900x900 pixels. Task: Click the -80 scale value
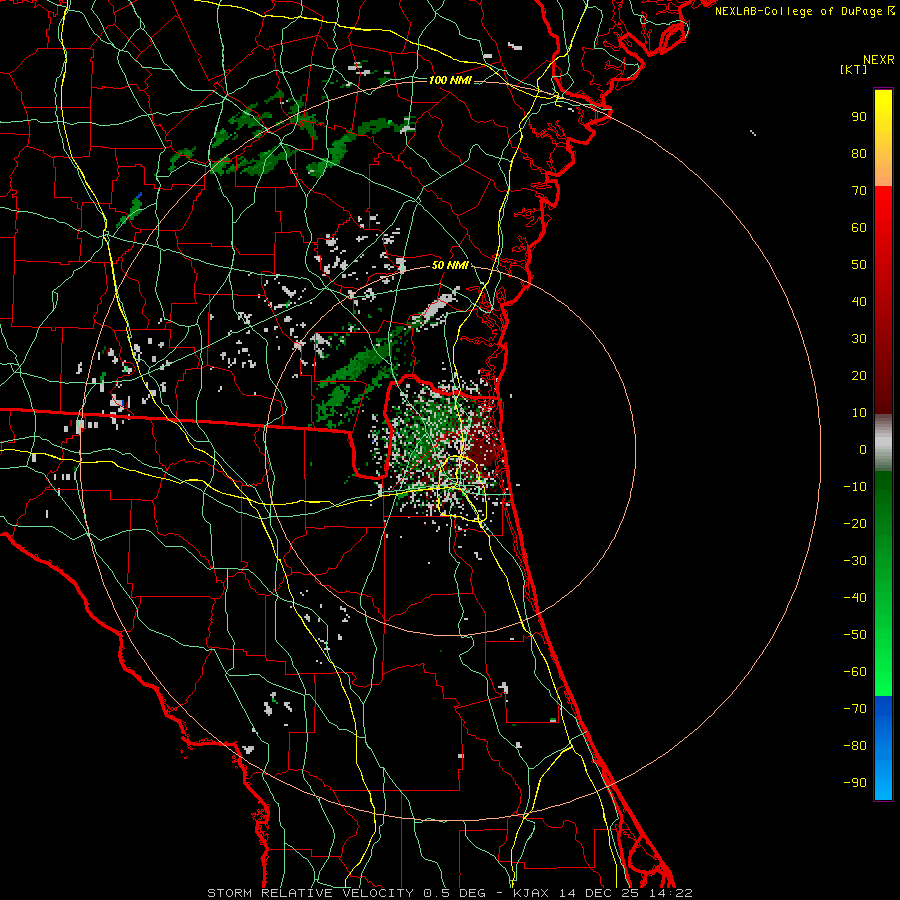[855, 746]
